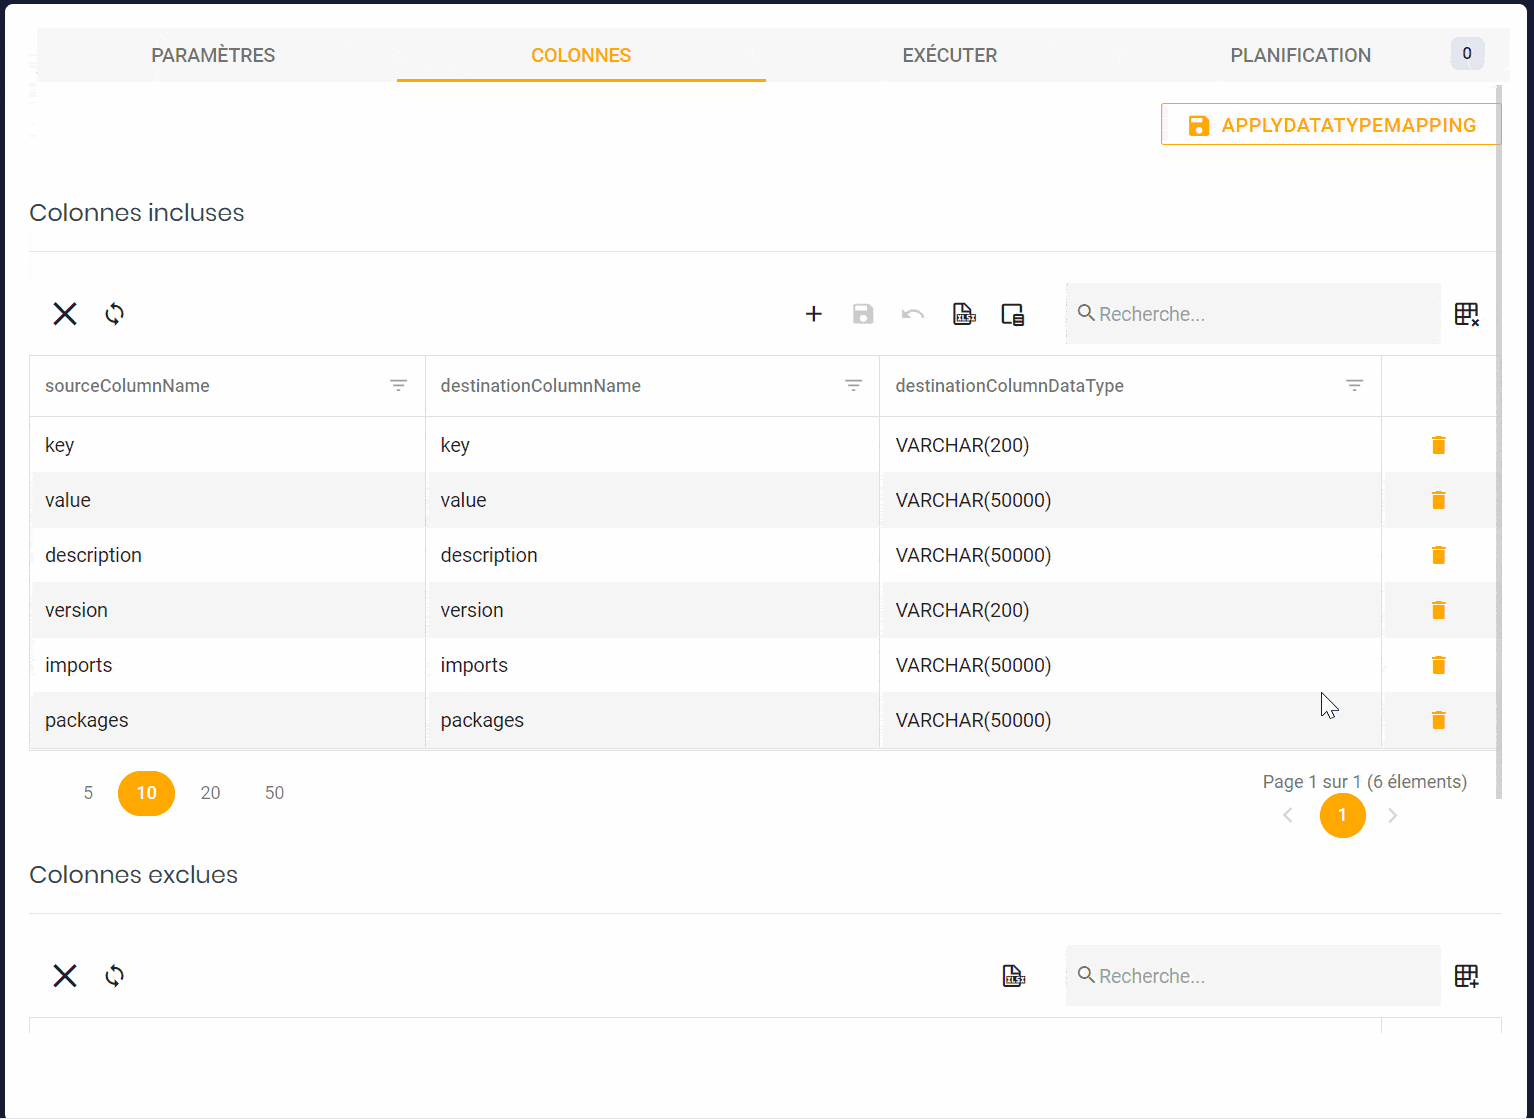Click next page arrow
This screenshot has height=1119, width=1534.
click(x=1392, y=816)
